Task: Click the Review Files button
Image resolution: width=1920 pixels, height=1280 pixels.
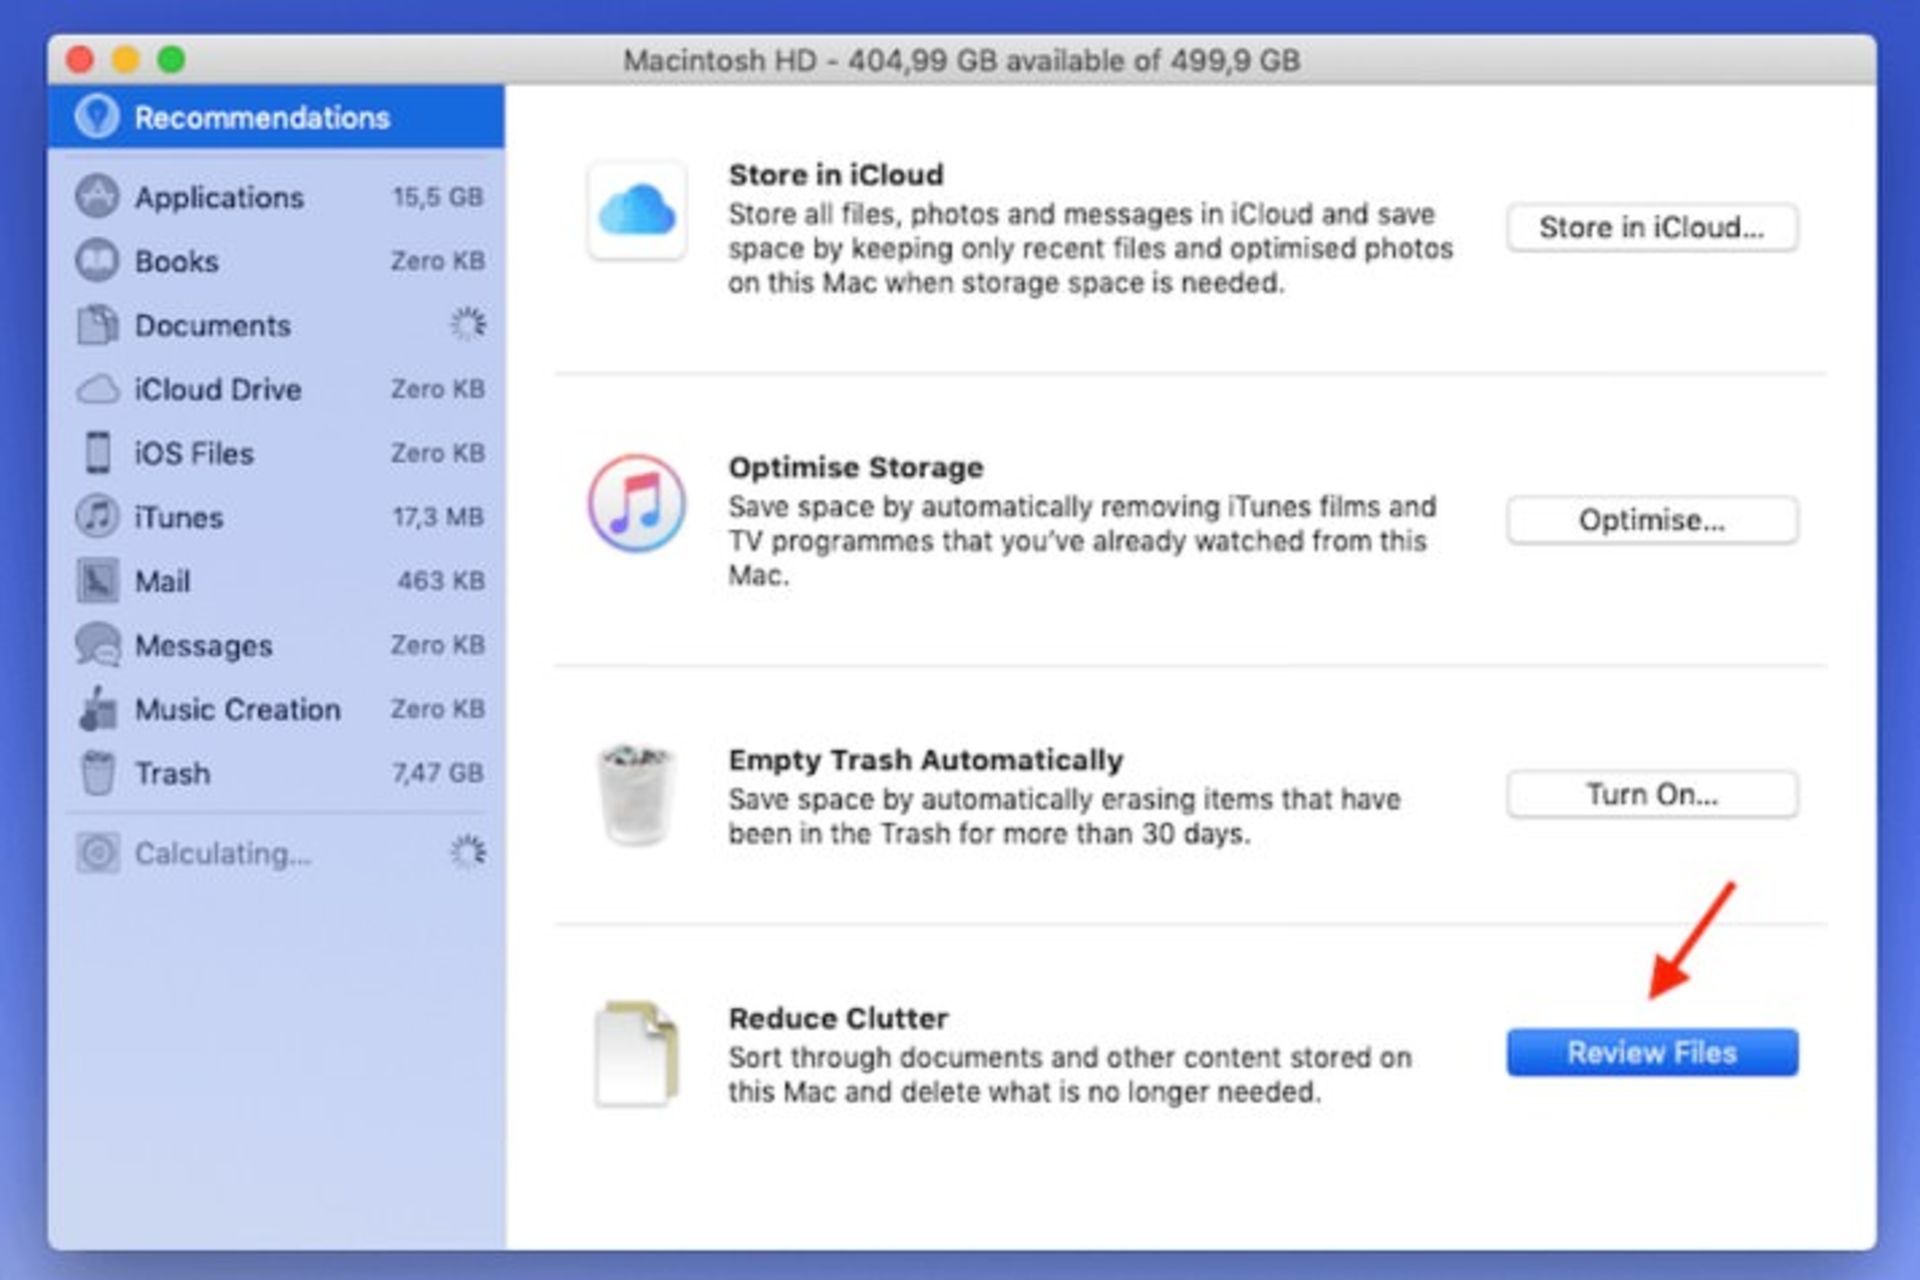Action: point(1652,1053)
